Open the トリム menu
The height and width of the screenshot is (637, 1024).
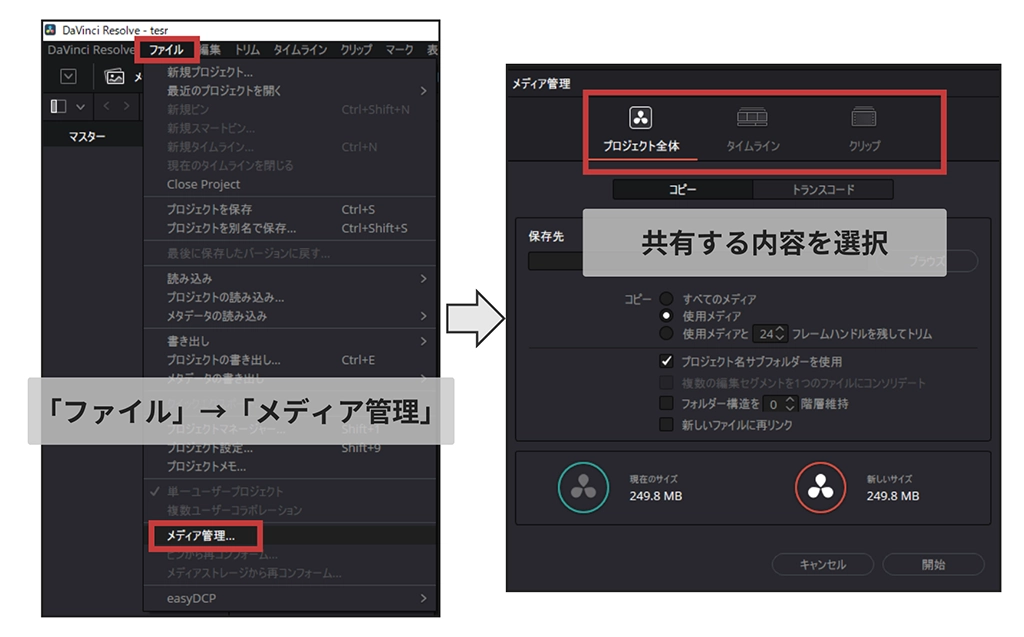click(x=247, y=50)
